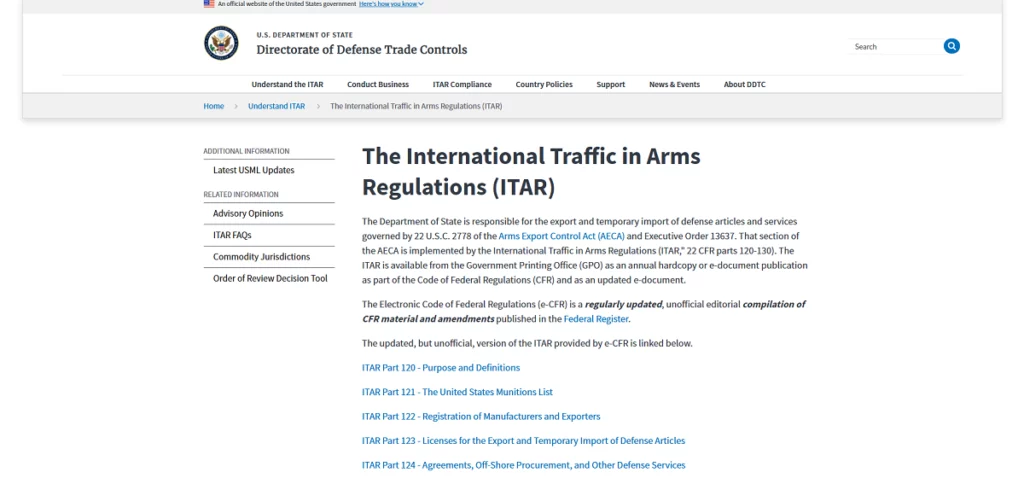Viewport: 1024px width, 484px height.
Task: Click the Department of State seal logo
Action: [x=221, y=43]
